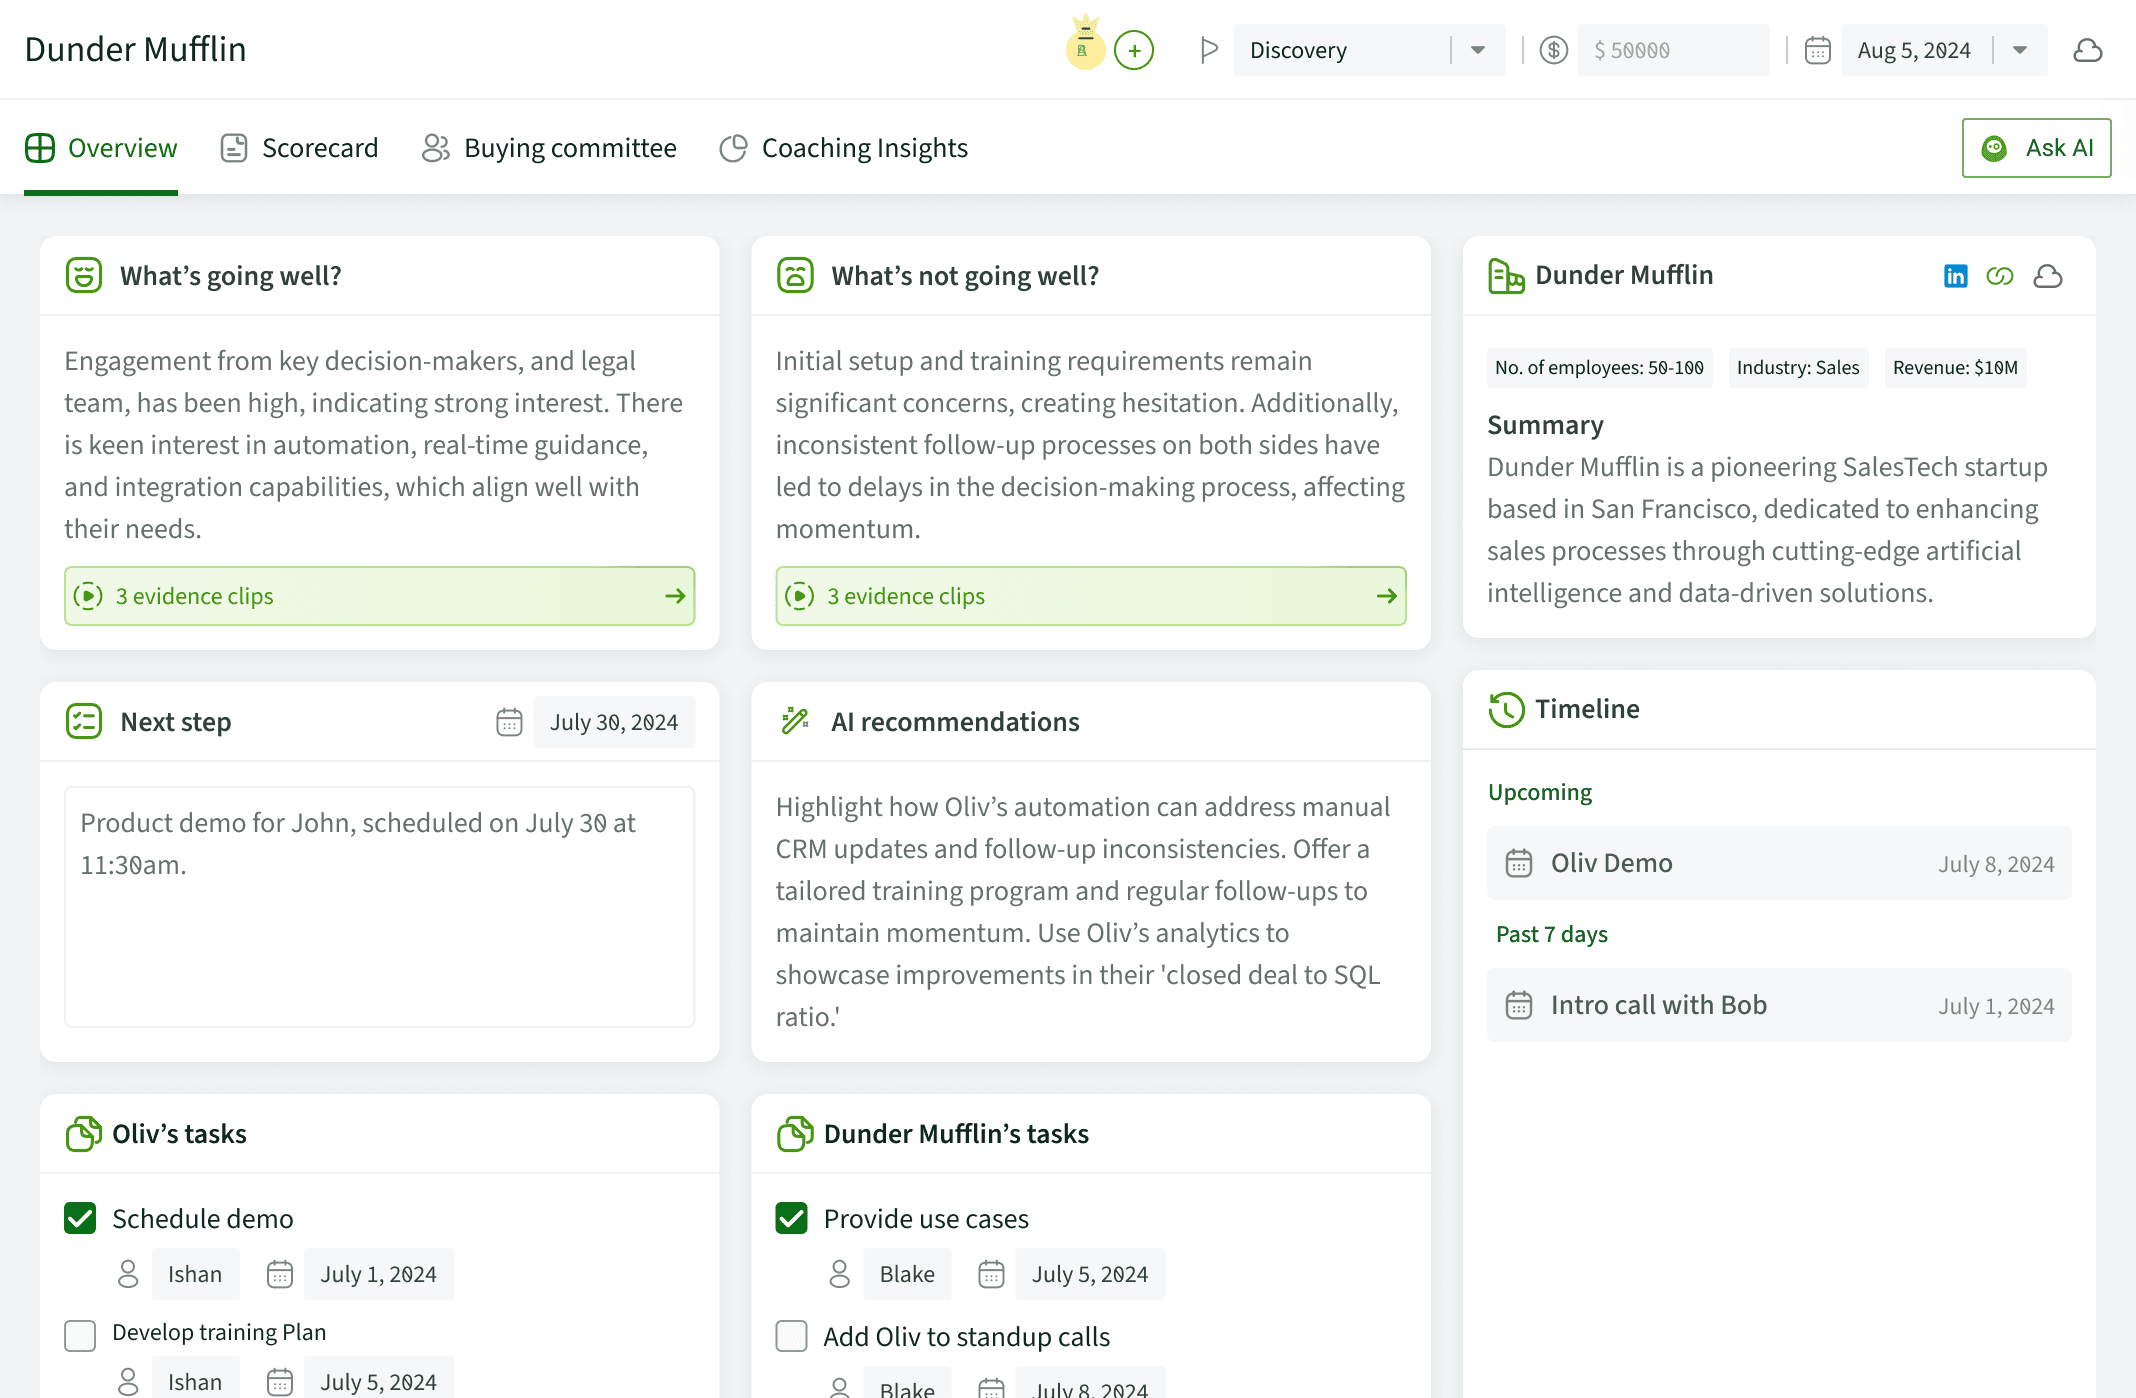Click the chain link icon in company card
Viewport: 2136px width, 1398px height.
click(1999, 276)
